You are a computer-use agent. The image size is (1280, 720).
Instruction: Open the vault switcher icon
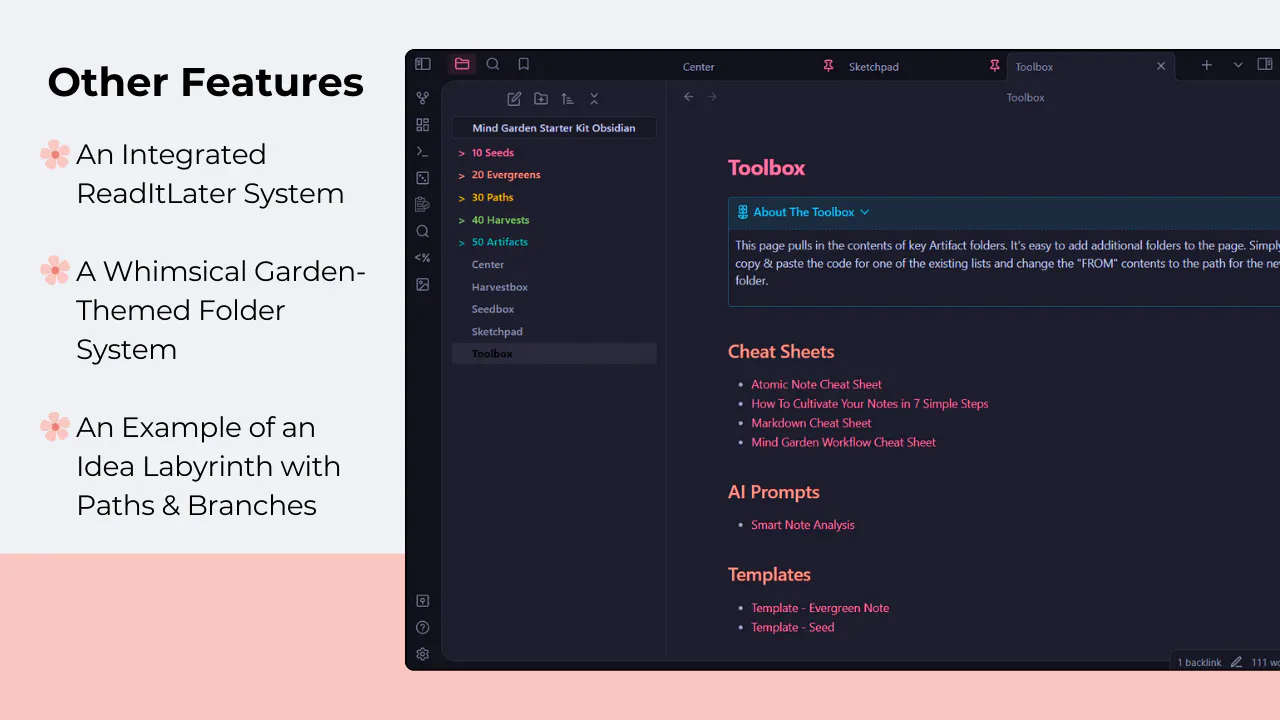click(x=423, y=601)
